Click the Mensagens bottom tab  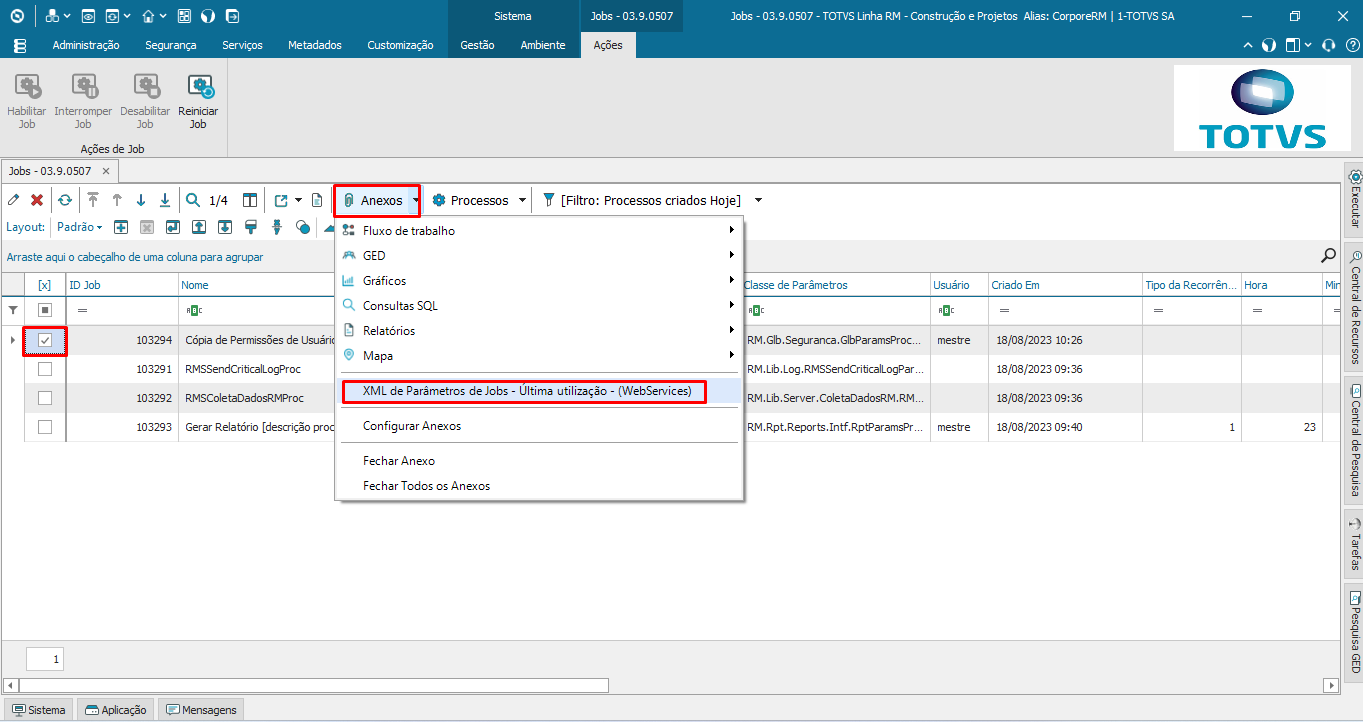click(201, 710)
